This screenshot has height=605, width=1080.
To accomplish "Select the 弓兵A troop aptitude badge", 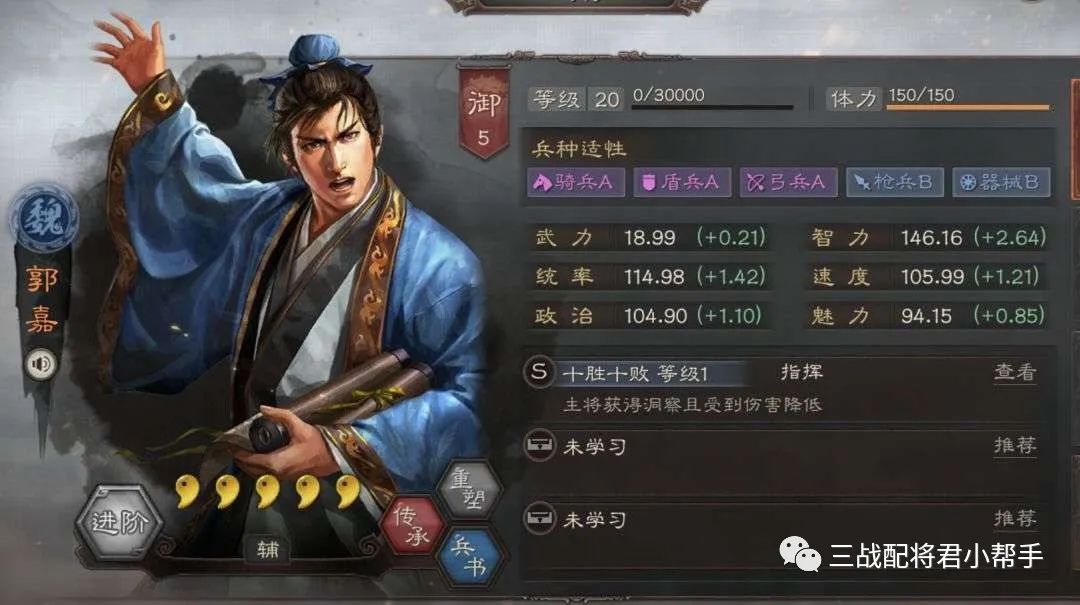I will coord(788,182).
